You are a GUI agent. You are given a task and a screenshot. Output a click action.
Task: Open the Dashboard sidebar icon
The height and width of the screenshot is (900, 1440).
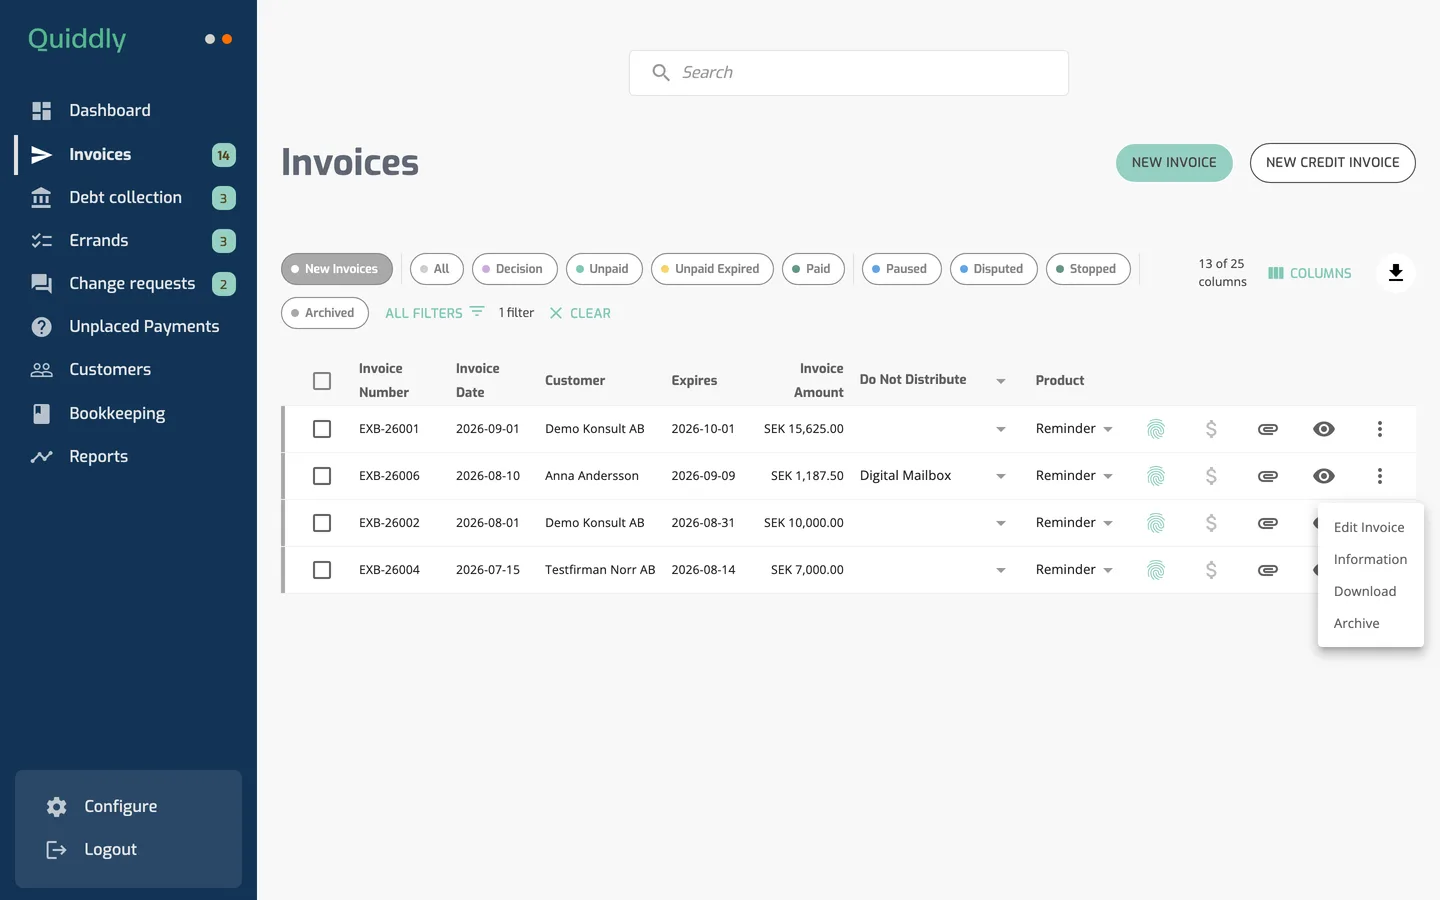click(x=41, y=111)
